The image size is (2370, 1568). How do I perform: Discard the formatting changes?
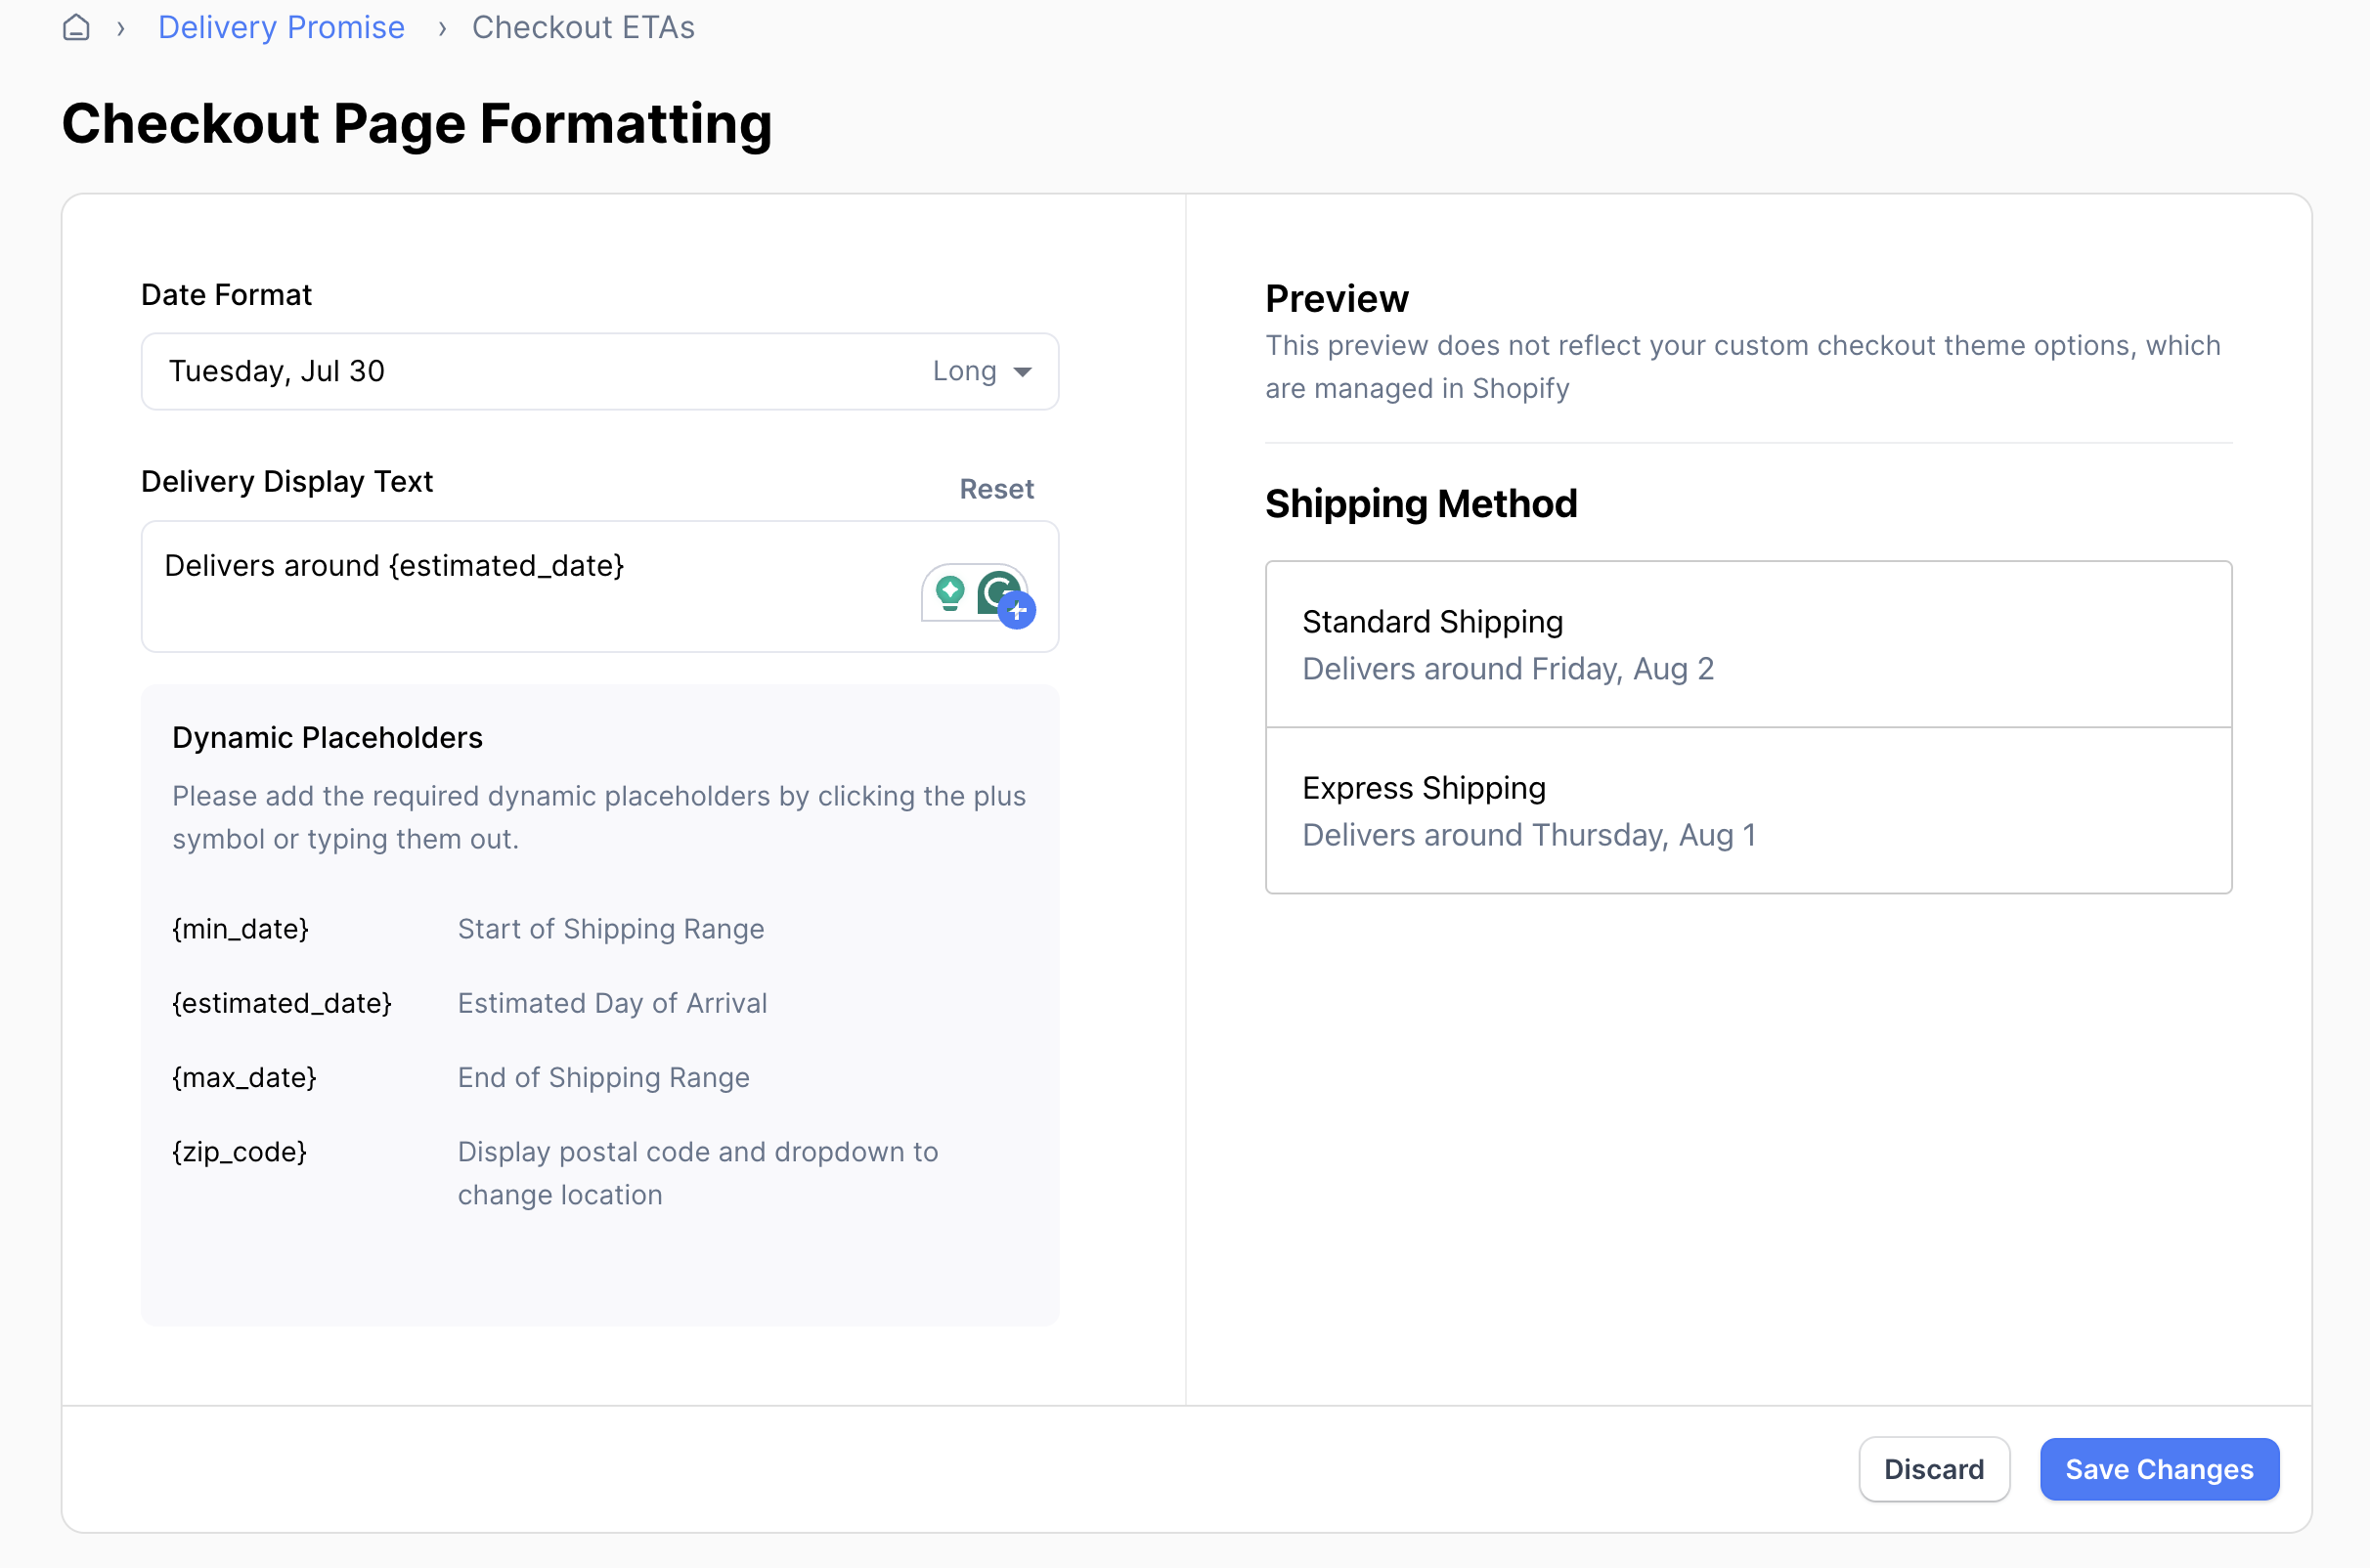point(1934,1469)
